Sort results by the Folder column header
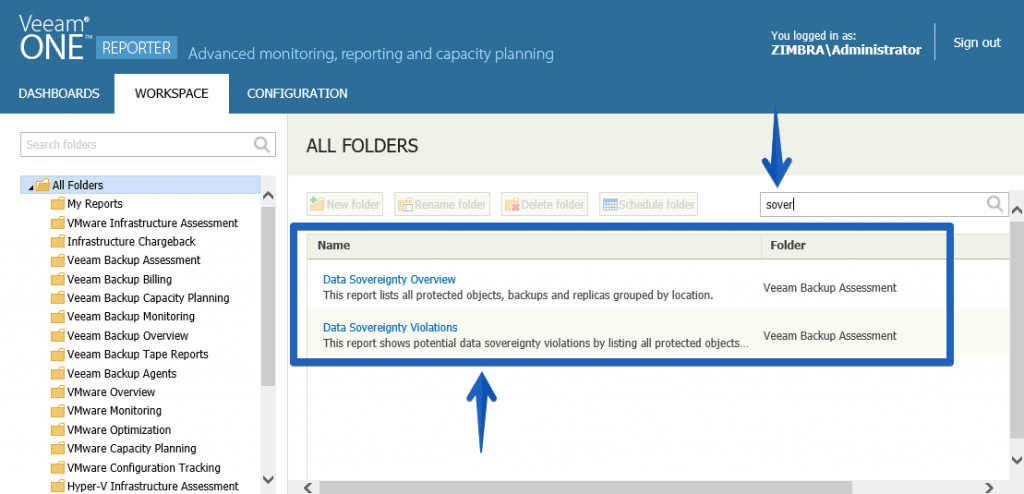 [x=788, y=246]
